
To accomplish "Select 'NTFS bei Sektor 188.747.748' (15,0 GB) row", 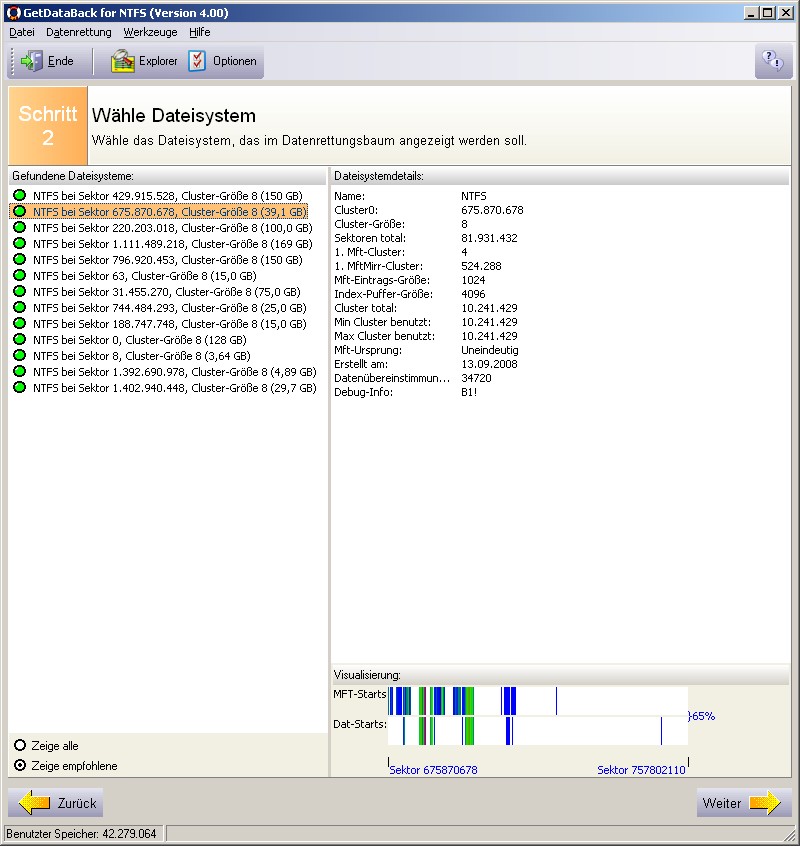I will coord(170,324).
